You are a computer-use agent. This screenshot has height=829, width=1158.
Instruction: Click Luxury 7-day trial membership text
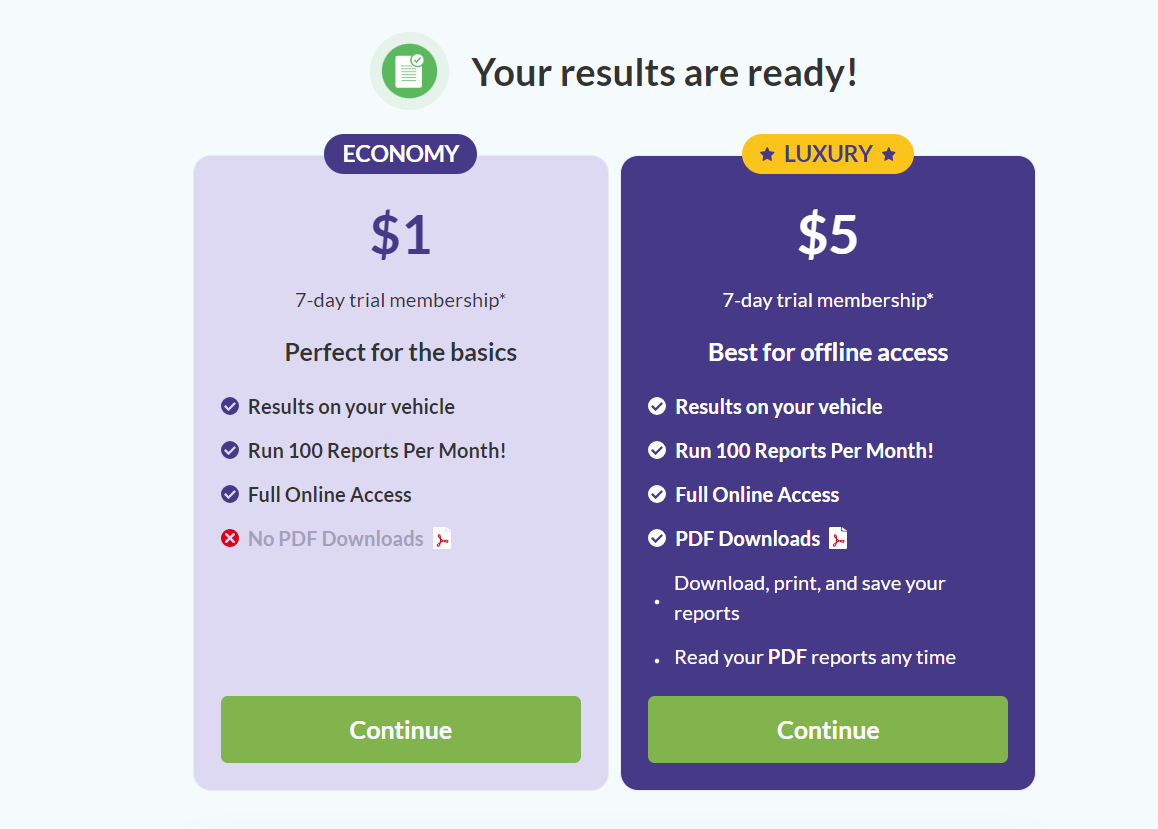point(827,300)
